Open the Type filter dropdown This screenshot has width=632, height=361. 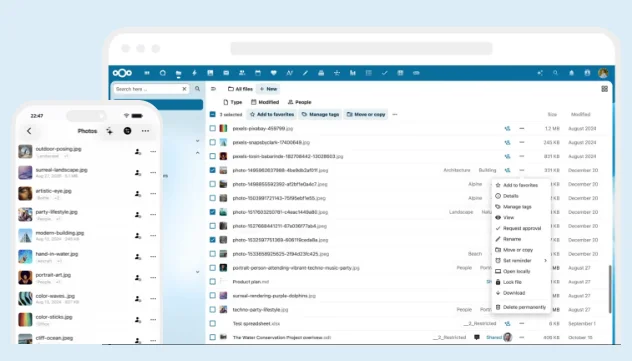point(233,102)
